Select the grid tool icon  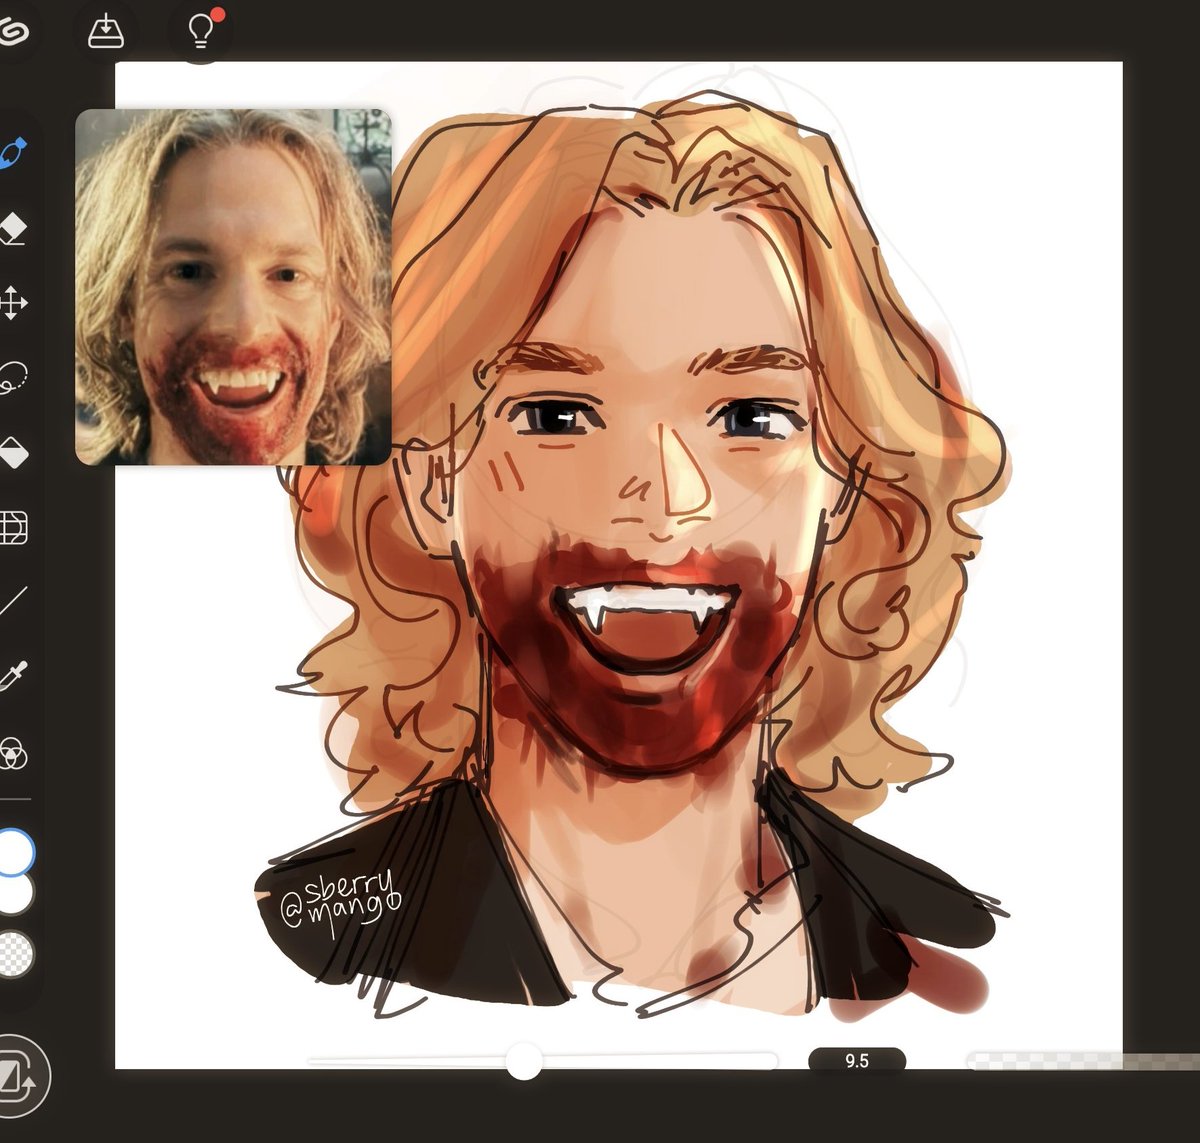pos(13,527)
